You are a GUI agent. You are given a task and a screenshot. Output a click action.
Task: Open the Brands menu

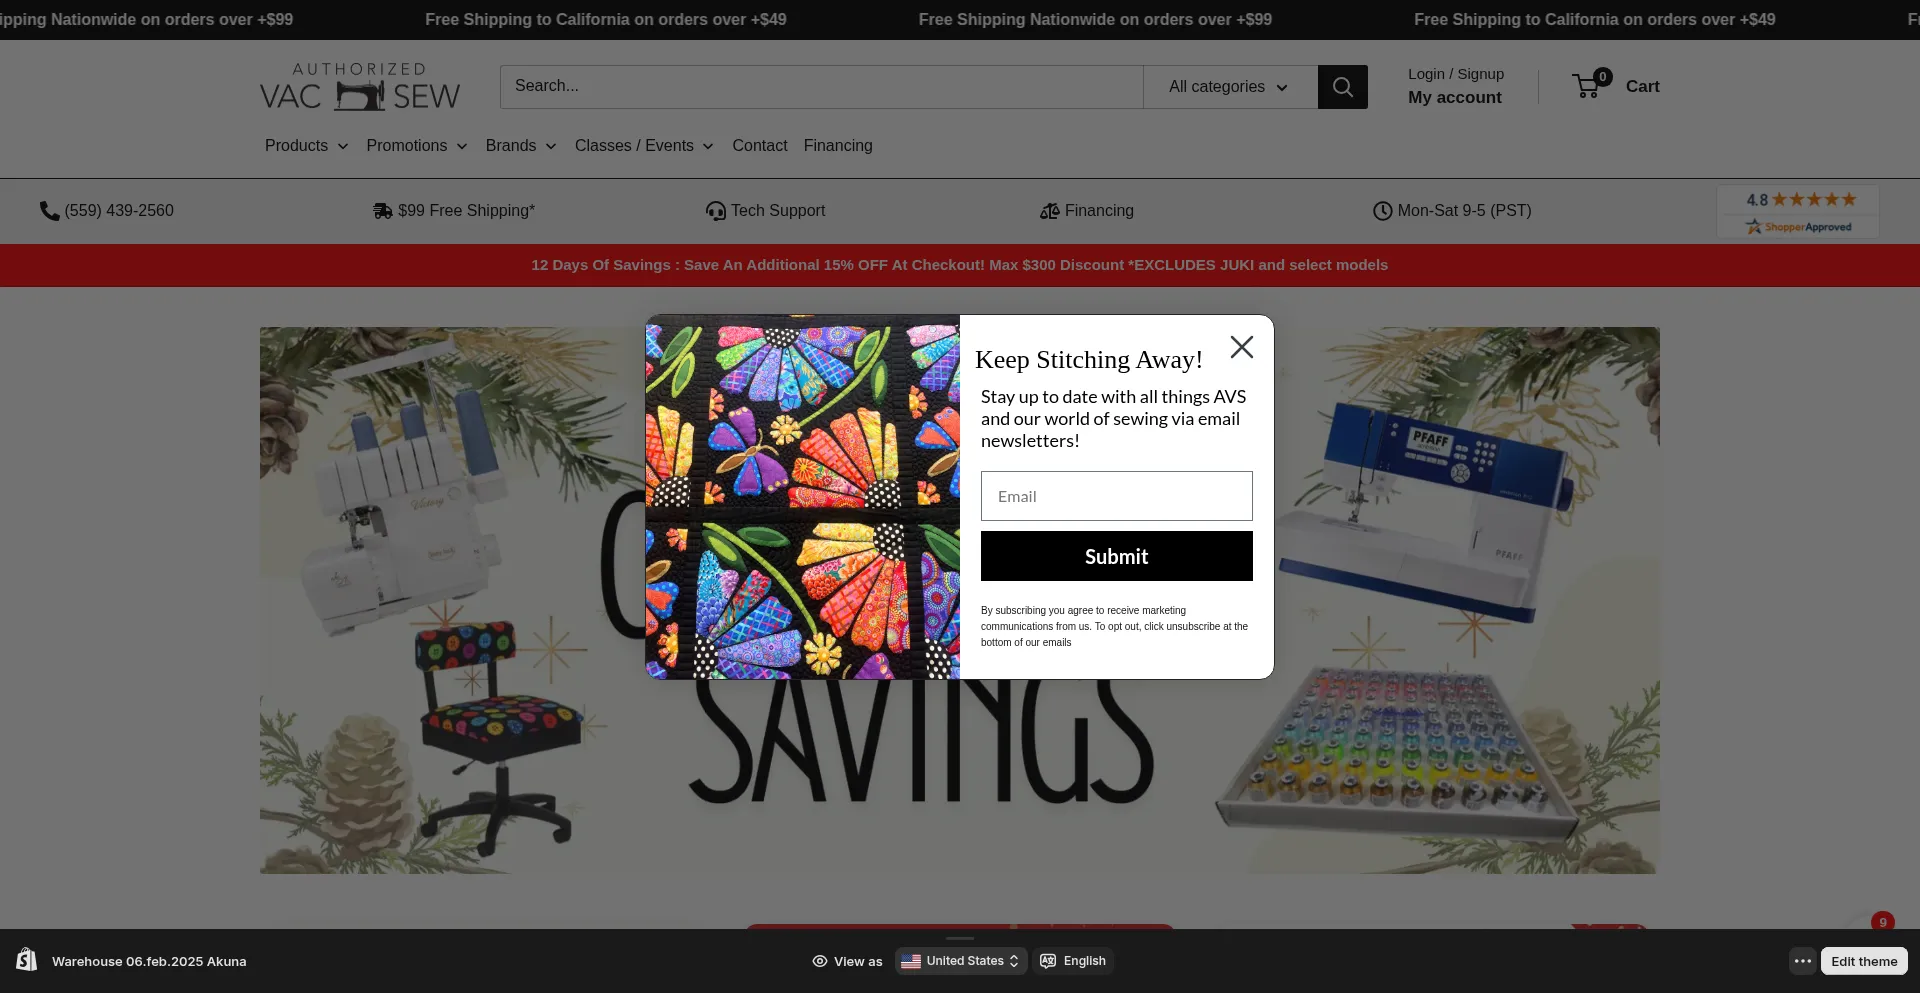[521, 146]
